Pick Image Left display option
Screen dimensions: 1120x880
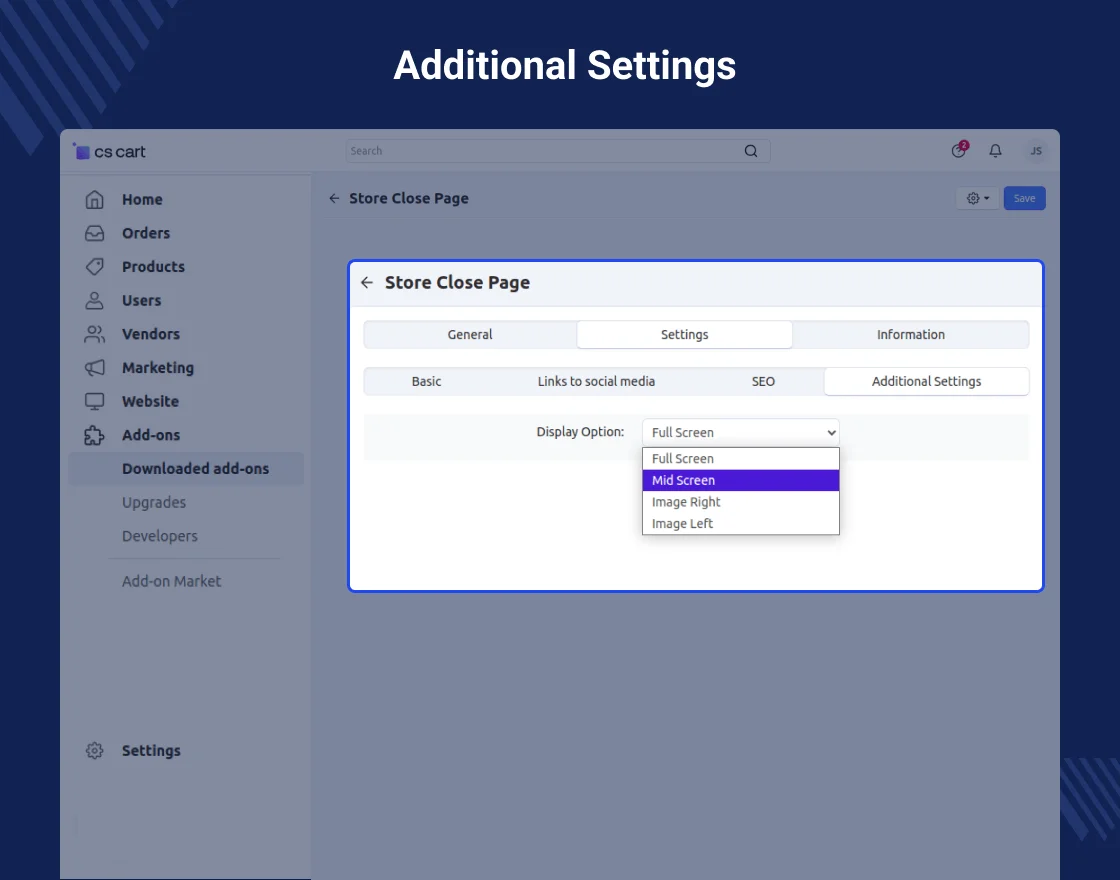[740, 524]
